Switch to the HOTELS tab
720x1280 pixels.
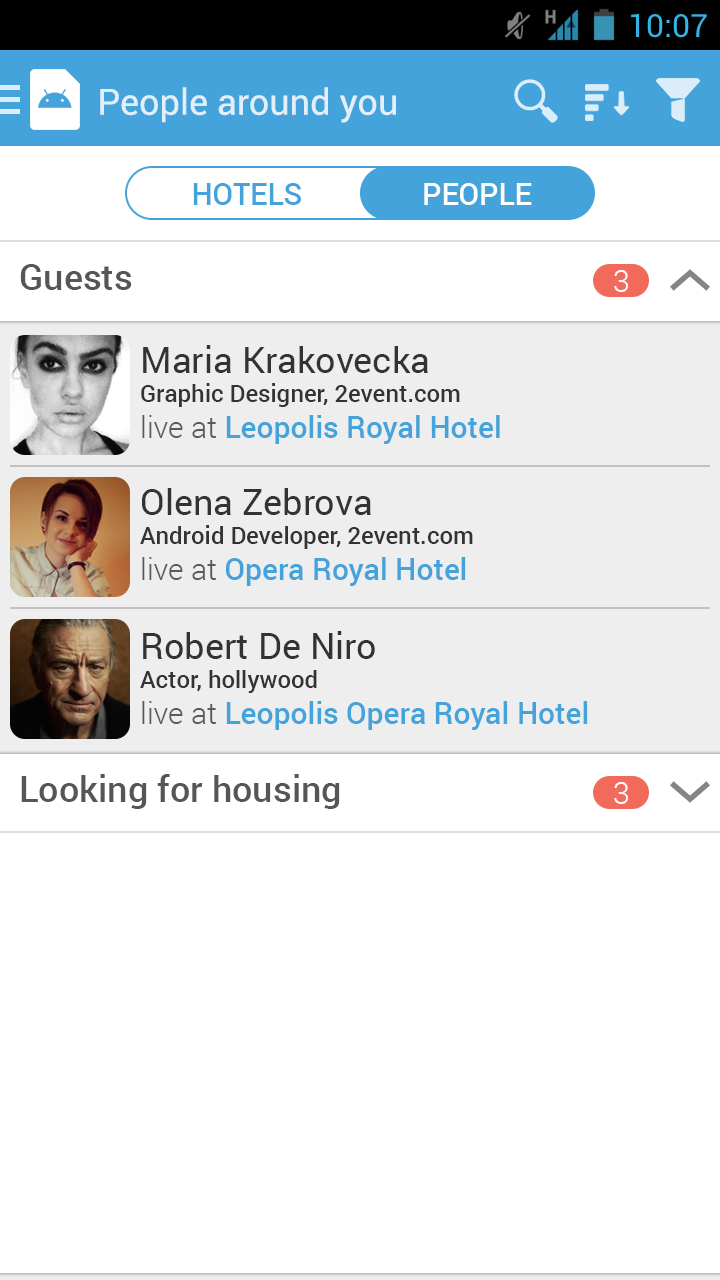[246, 194]
